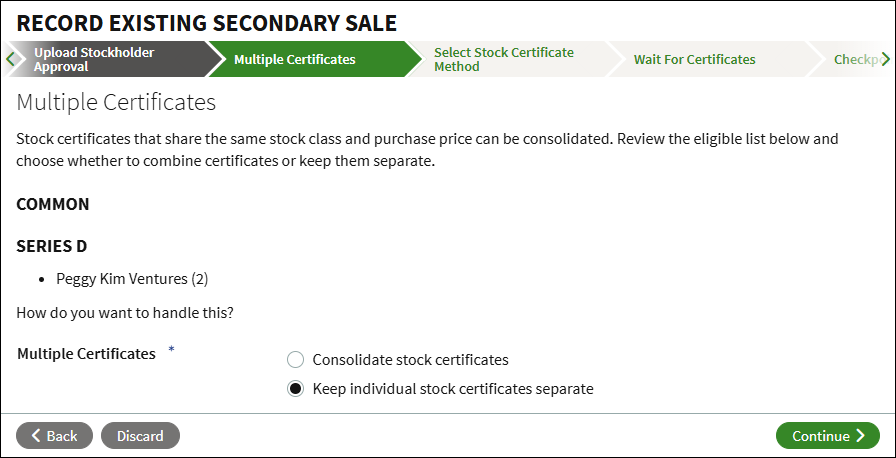Click the Consolidate stock certificates label text
896x458 pixels.
pos(410,360)
